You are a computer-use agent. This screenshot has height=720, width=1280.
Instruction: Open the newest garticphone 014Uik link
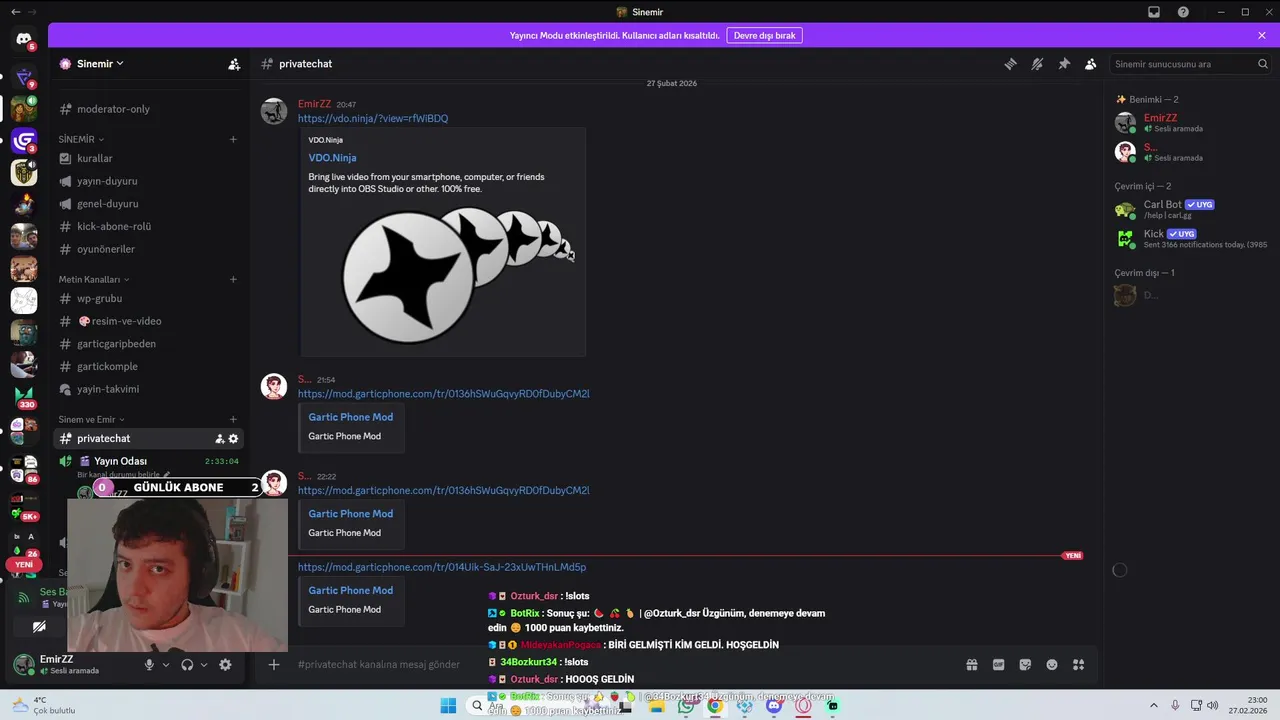tap(442, 567)
